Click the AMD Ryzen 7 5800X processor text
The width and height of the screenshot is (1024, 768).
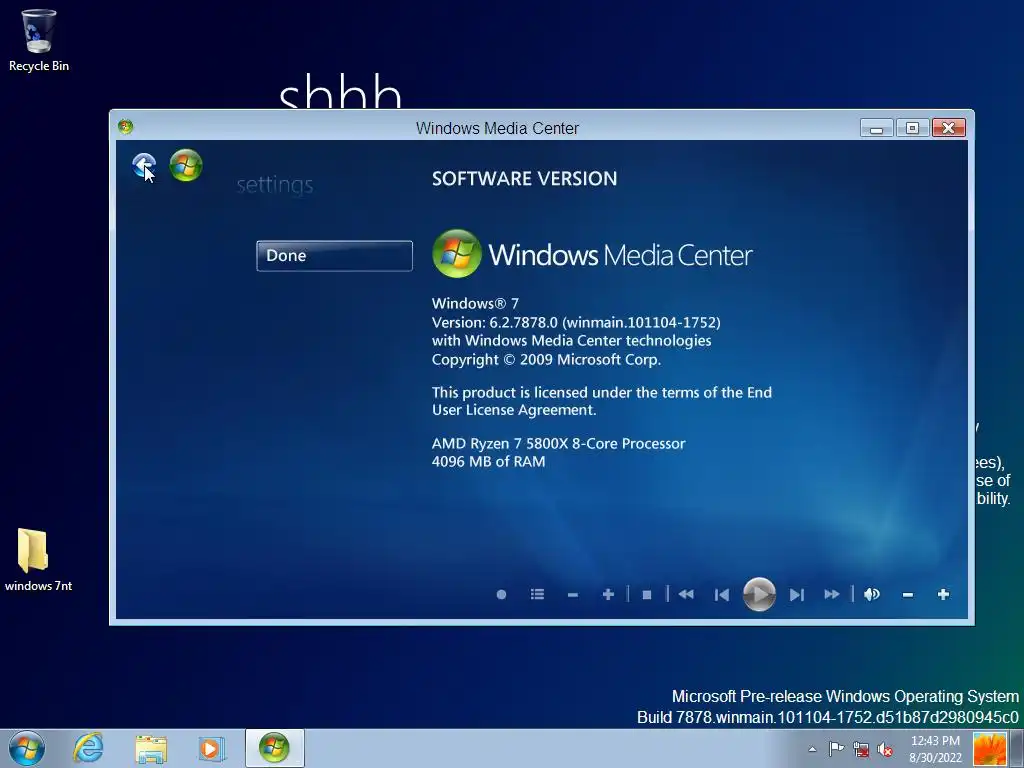558,443
